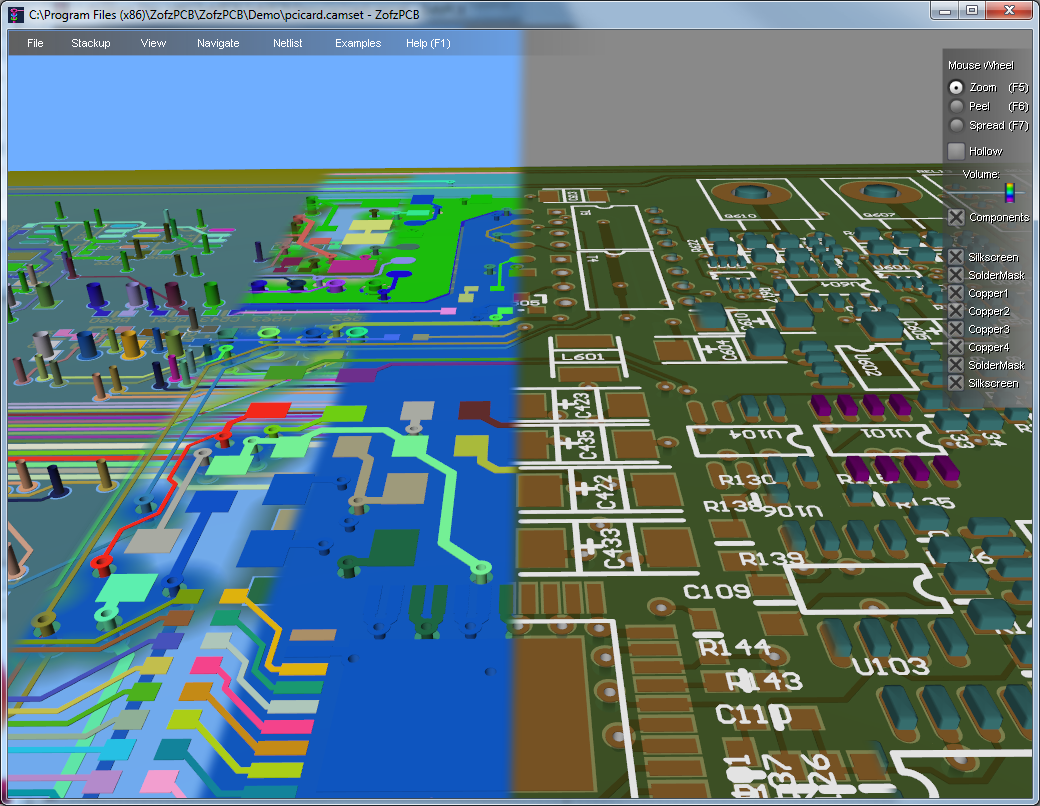This screenshot has width=1040, height=806.
Task: Select the Peel mouse wheel mode
Action: pyautogui.click(x=956, y=106)
